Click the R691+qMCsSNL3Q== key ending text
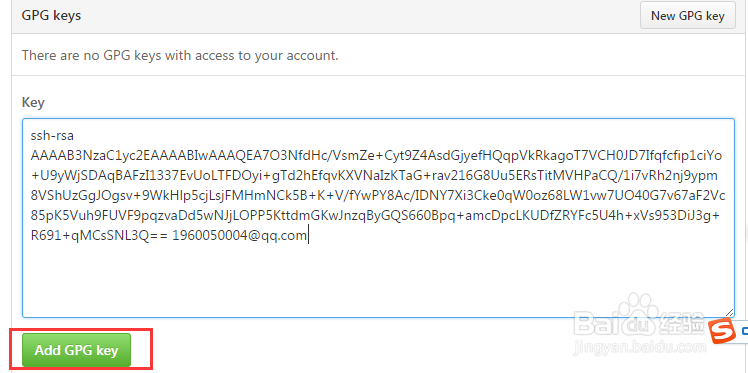The image size is (748, 373). 99,235
